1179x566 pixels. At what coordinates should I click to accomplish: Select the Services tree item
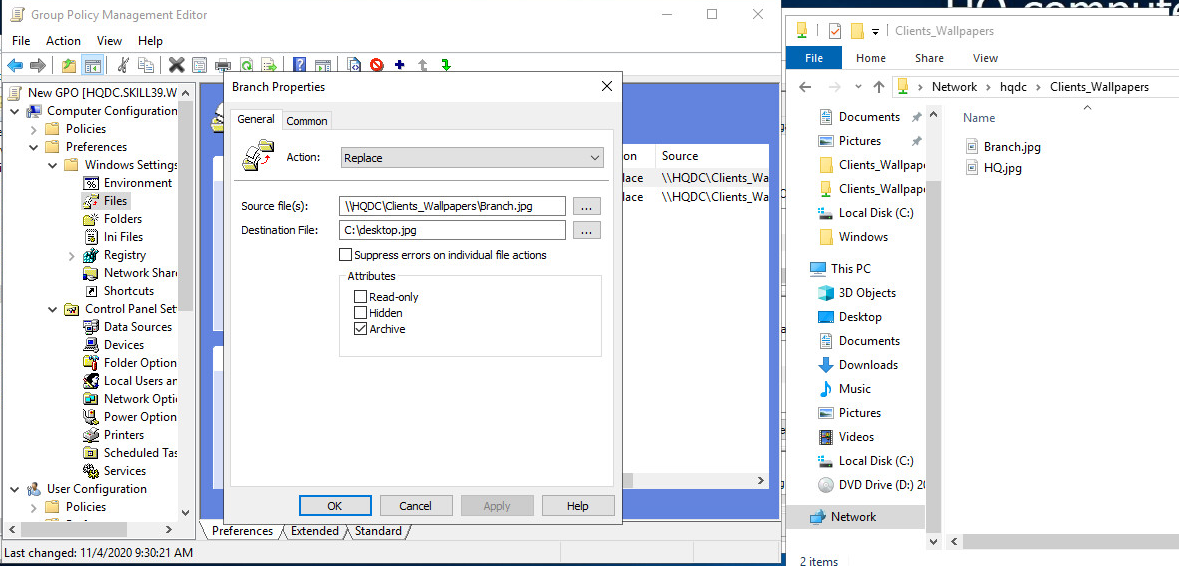coord(125,471)
